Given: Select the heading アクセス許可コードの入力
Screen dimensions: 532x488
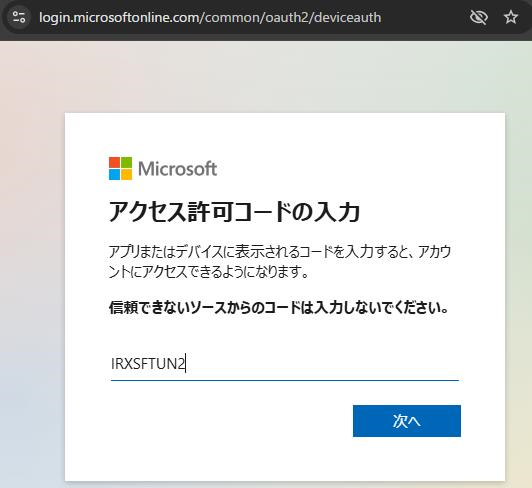Looking at the screenshot, I should click(234, 211).
